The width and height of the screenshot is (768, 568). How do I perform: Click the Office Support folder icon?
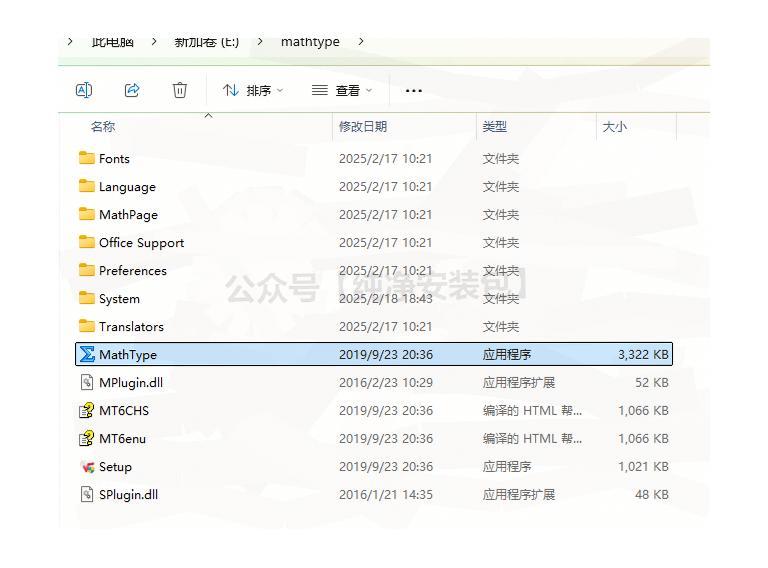click(x=87, y=242)
